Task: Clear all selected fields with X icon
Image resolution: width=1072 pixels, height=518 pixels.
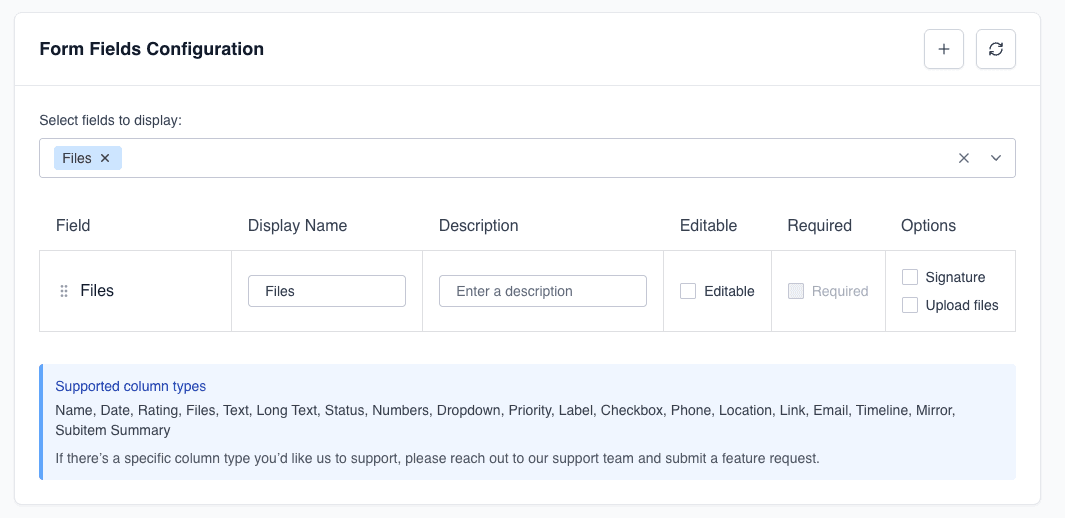Action: coord(964,158)
